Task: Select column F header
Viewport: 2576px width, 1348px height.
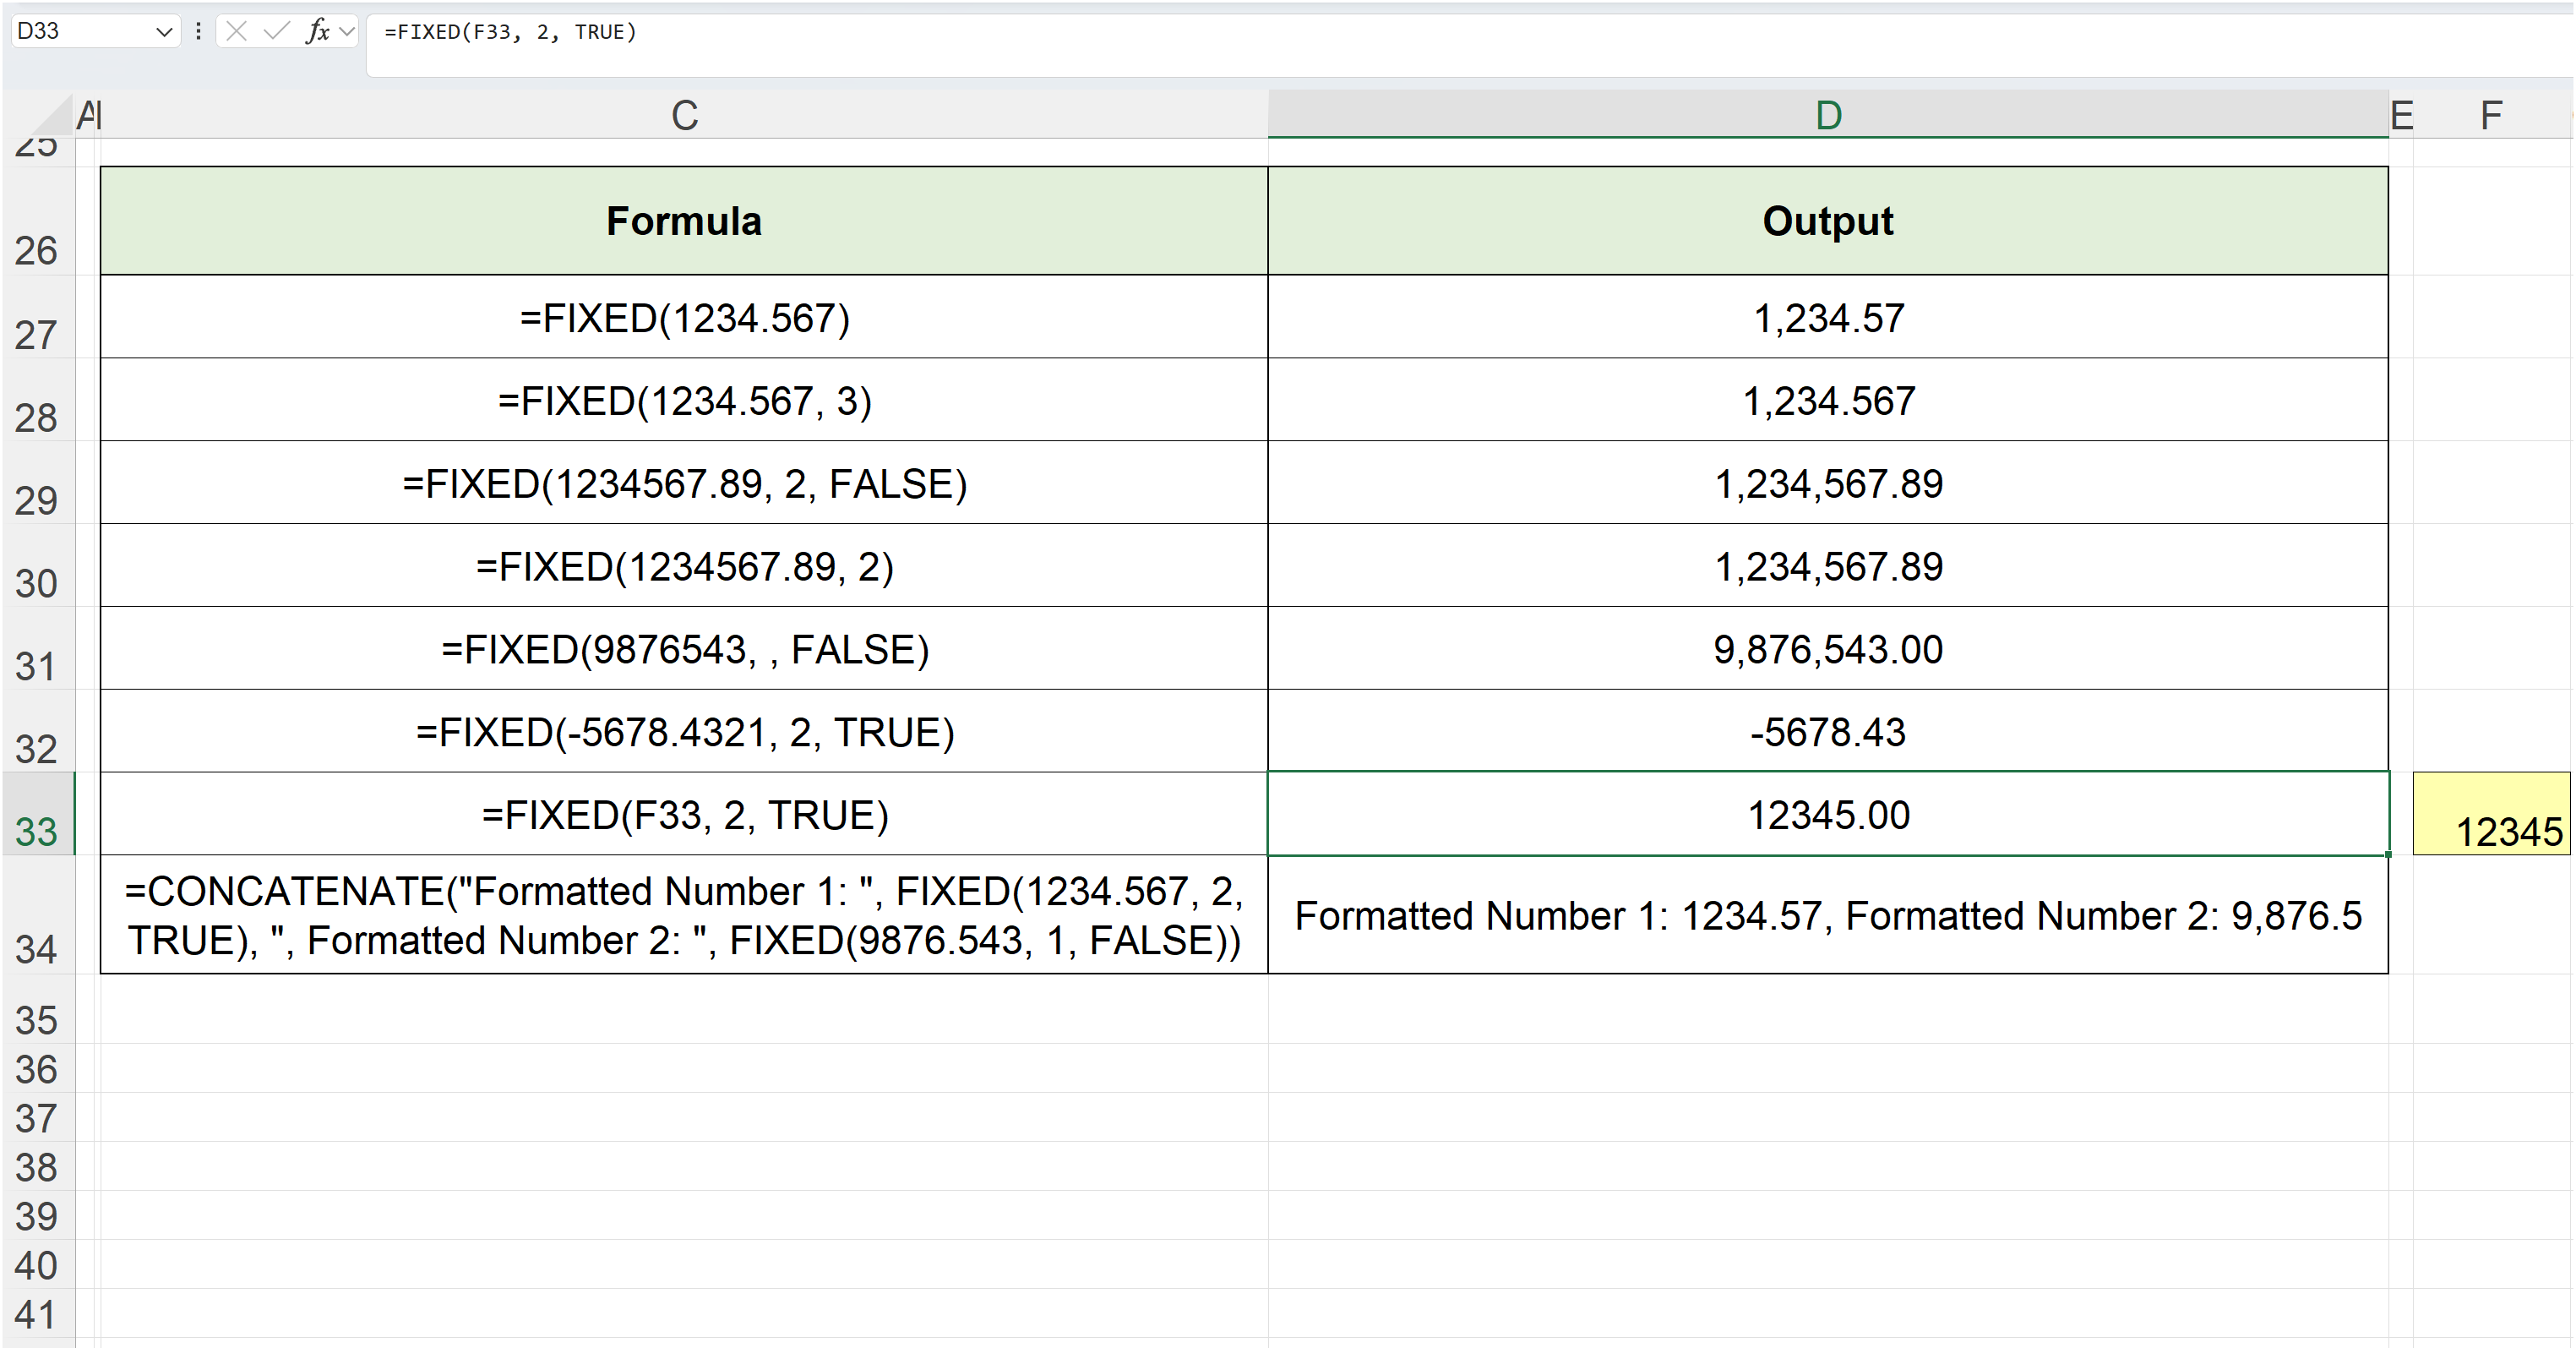Action: (x=2491, y=115)
